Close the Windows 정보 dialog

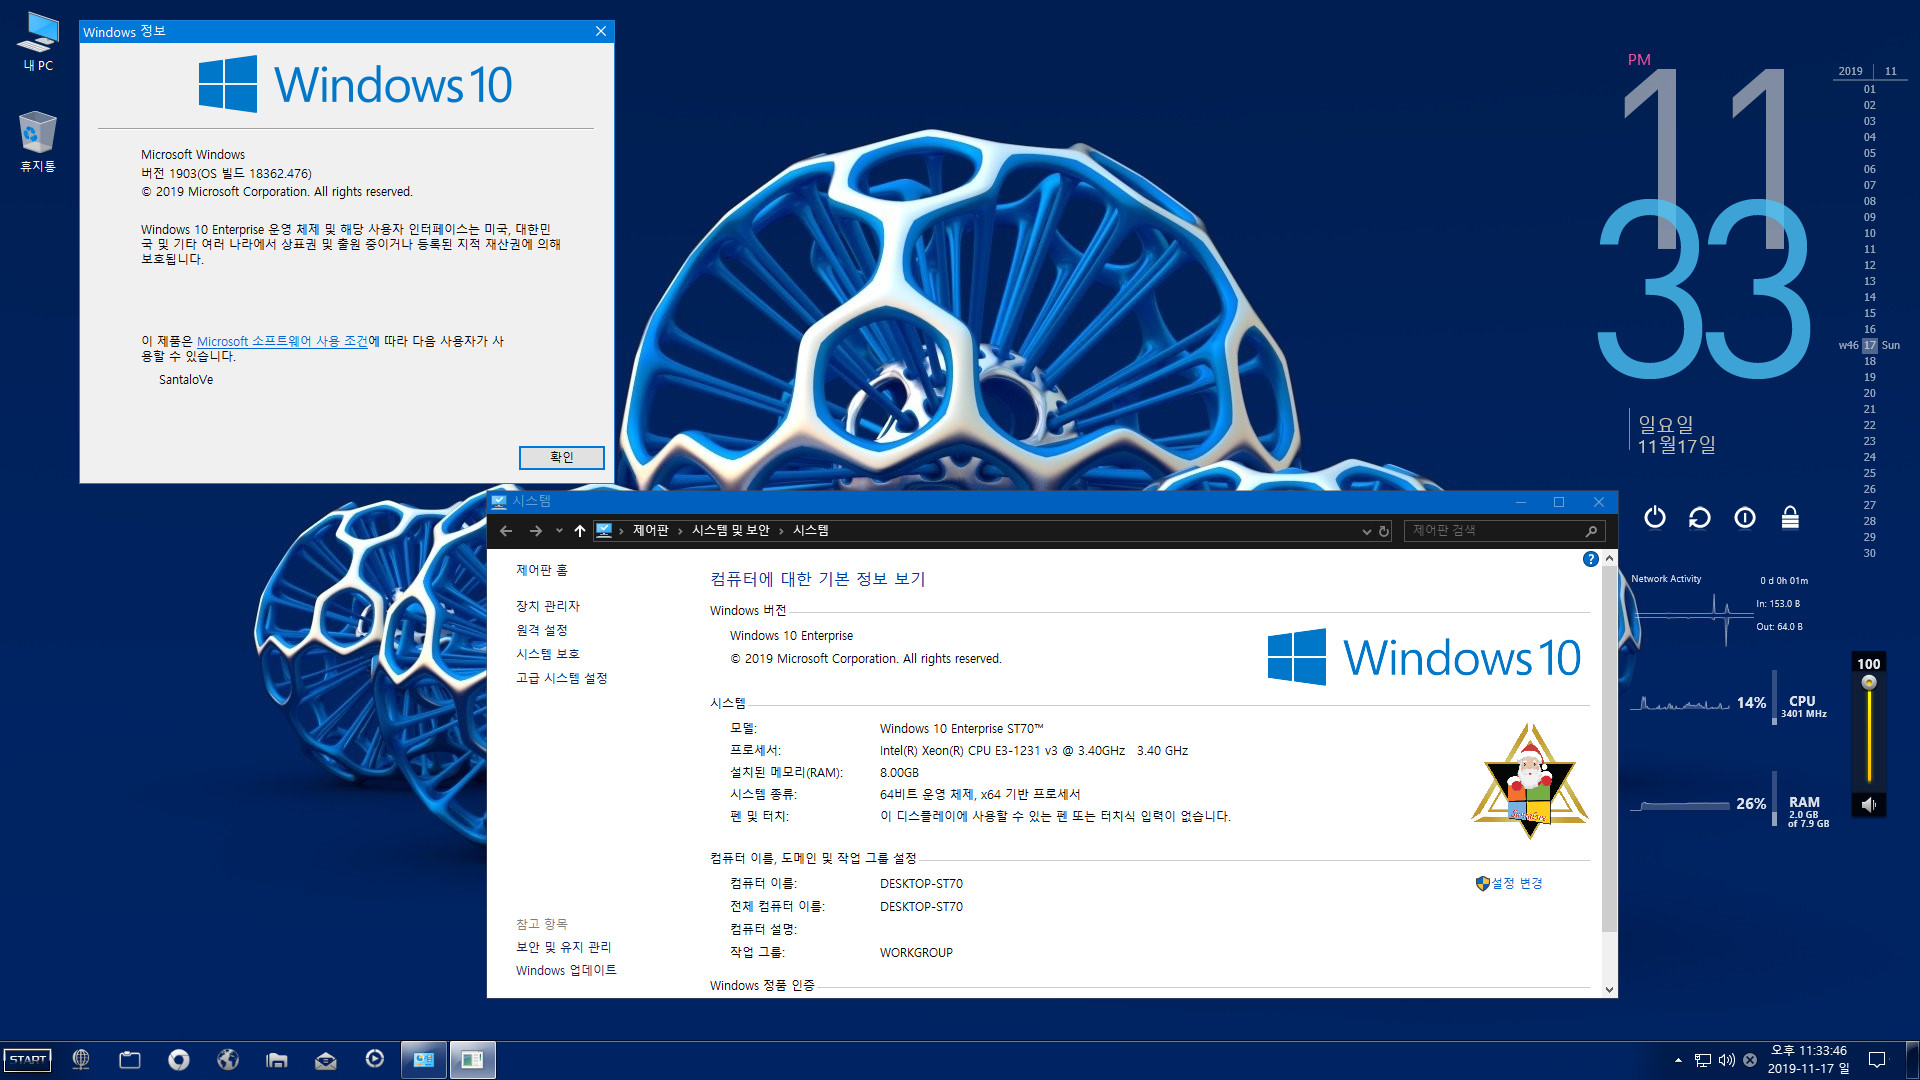click(601, 31)
